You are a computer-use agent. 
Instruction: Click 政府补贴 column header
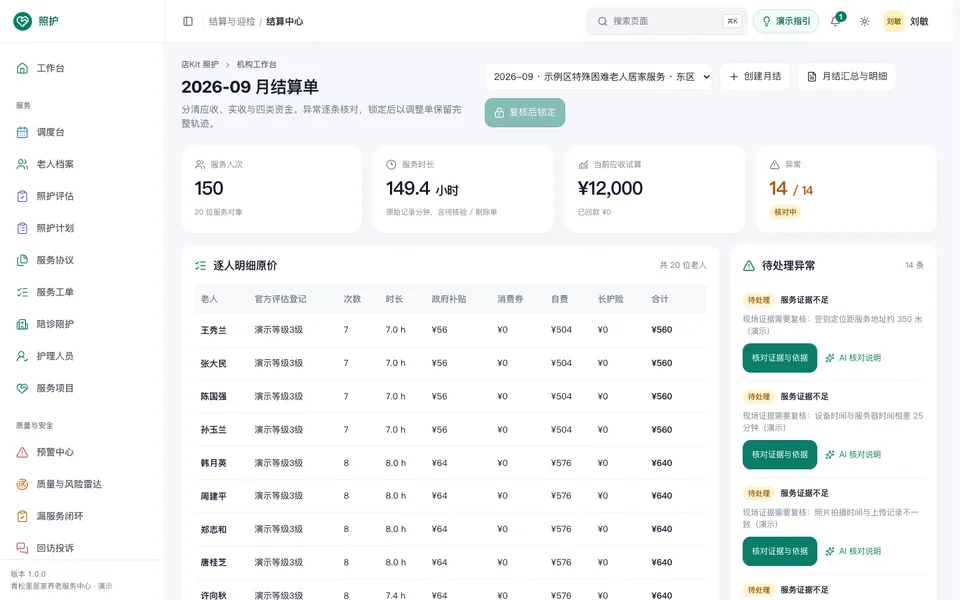449,299
